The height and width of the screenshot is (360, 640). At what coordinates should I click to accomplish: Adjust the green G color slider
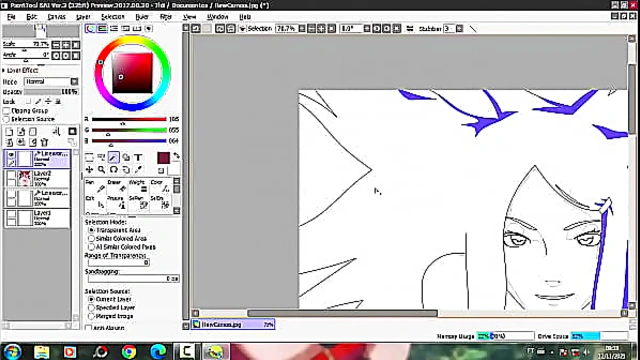point(129,130)
